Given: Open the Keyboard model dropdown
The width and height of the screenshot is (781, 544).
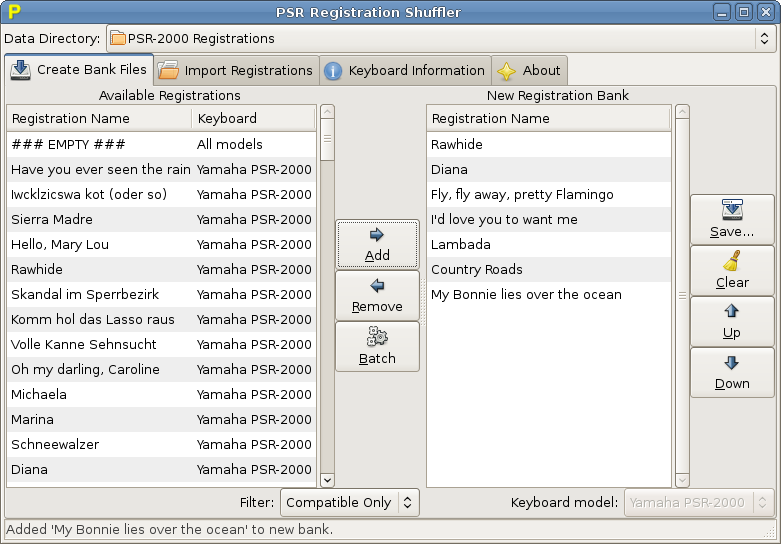Looking at the screenshot, I should pos(699,502).
